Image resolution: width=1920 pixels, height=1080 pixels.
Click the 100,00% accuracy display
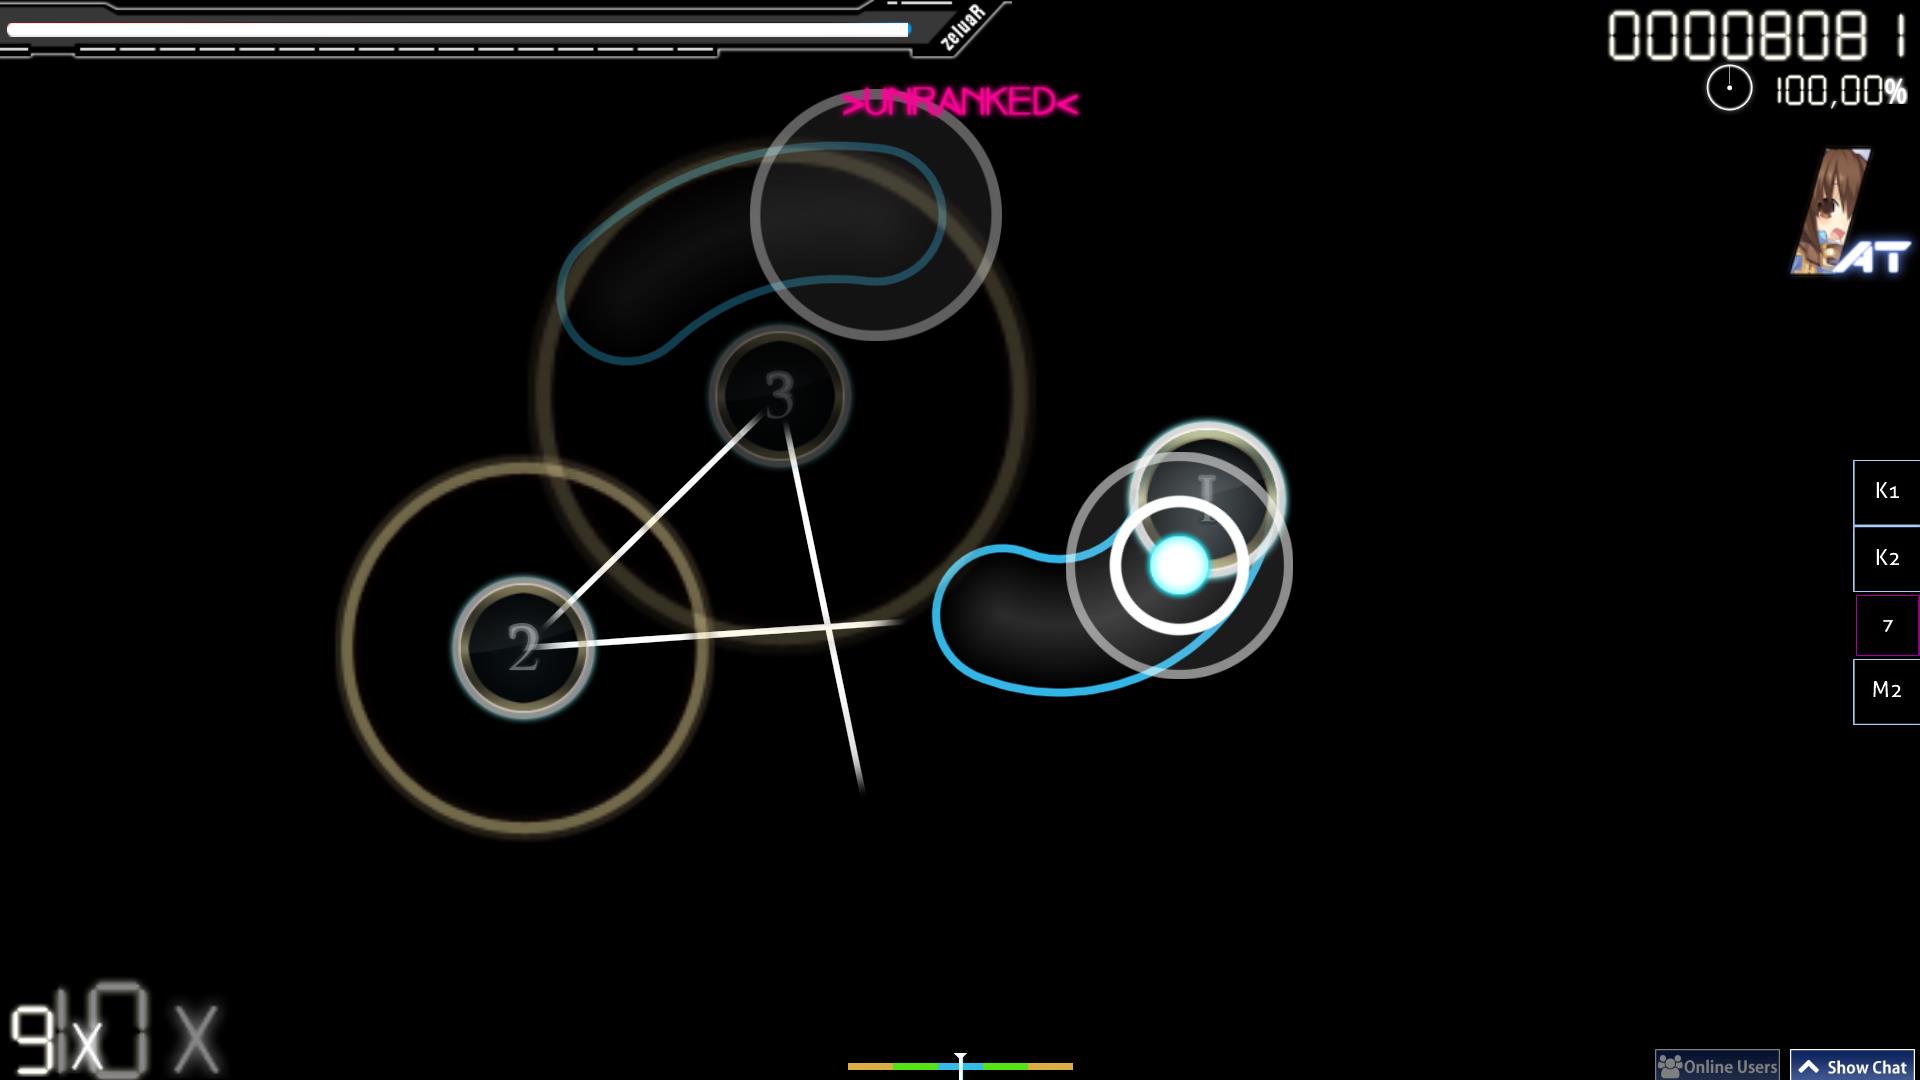tap(1840, 92)
